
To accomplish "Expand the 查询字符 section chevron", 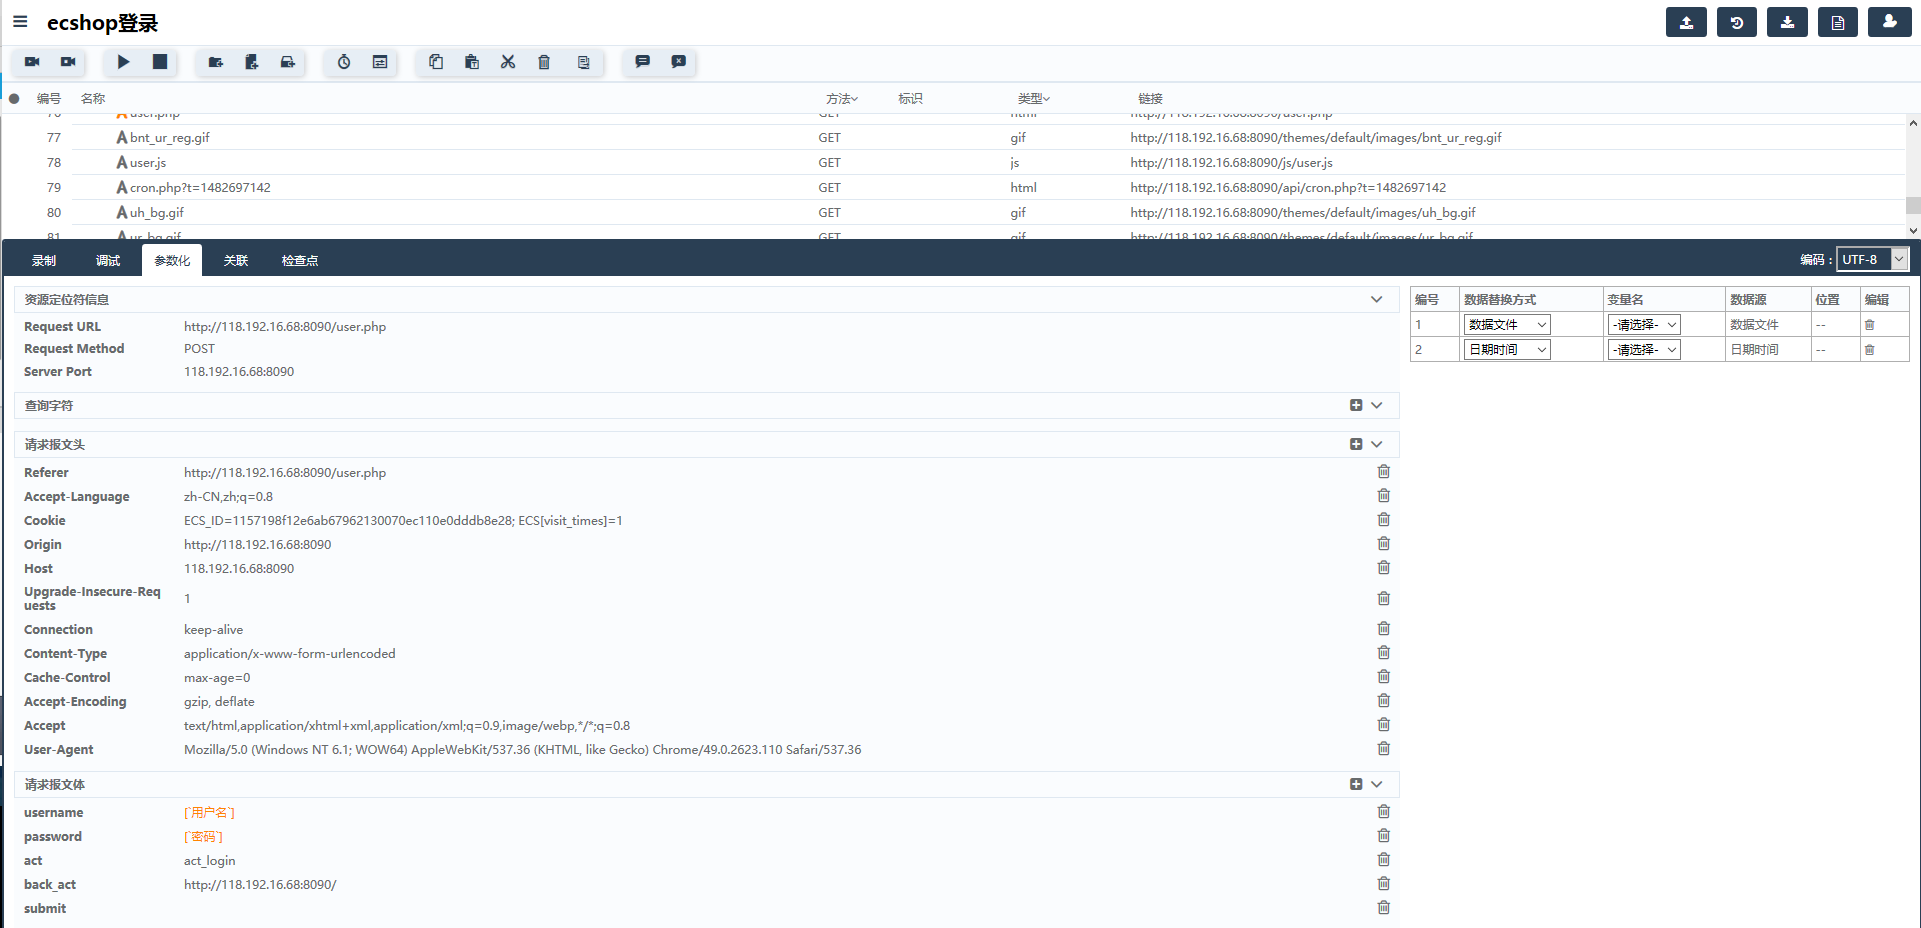I will [x=1377, y=405].
